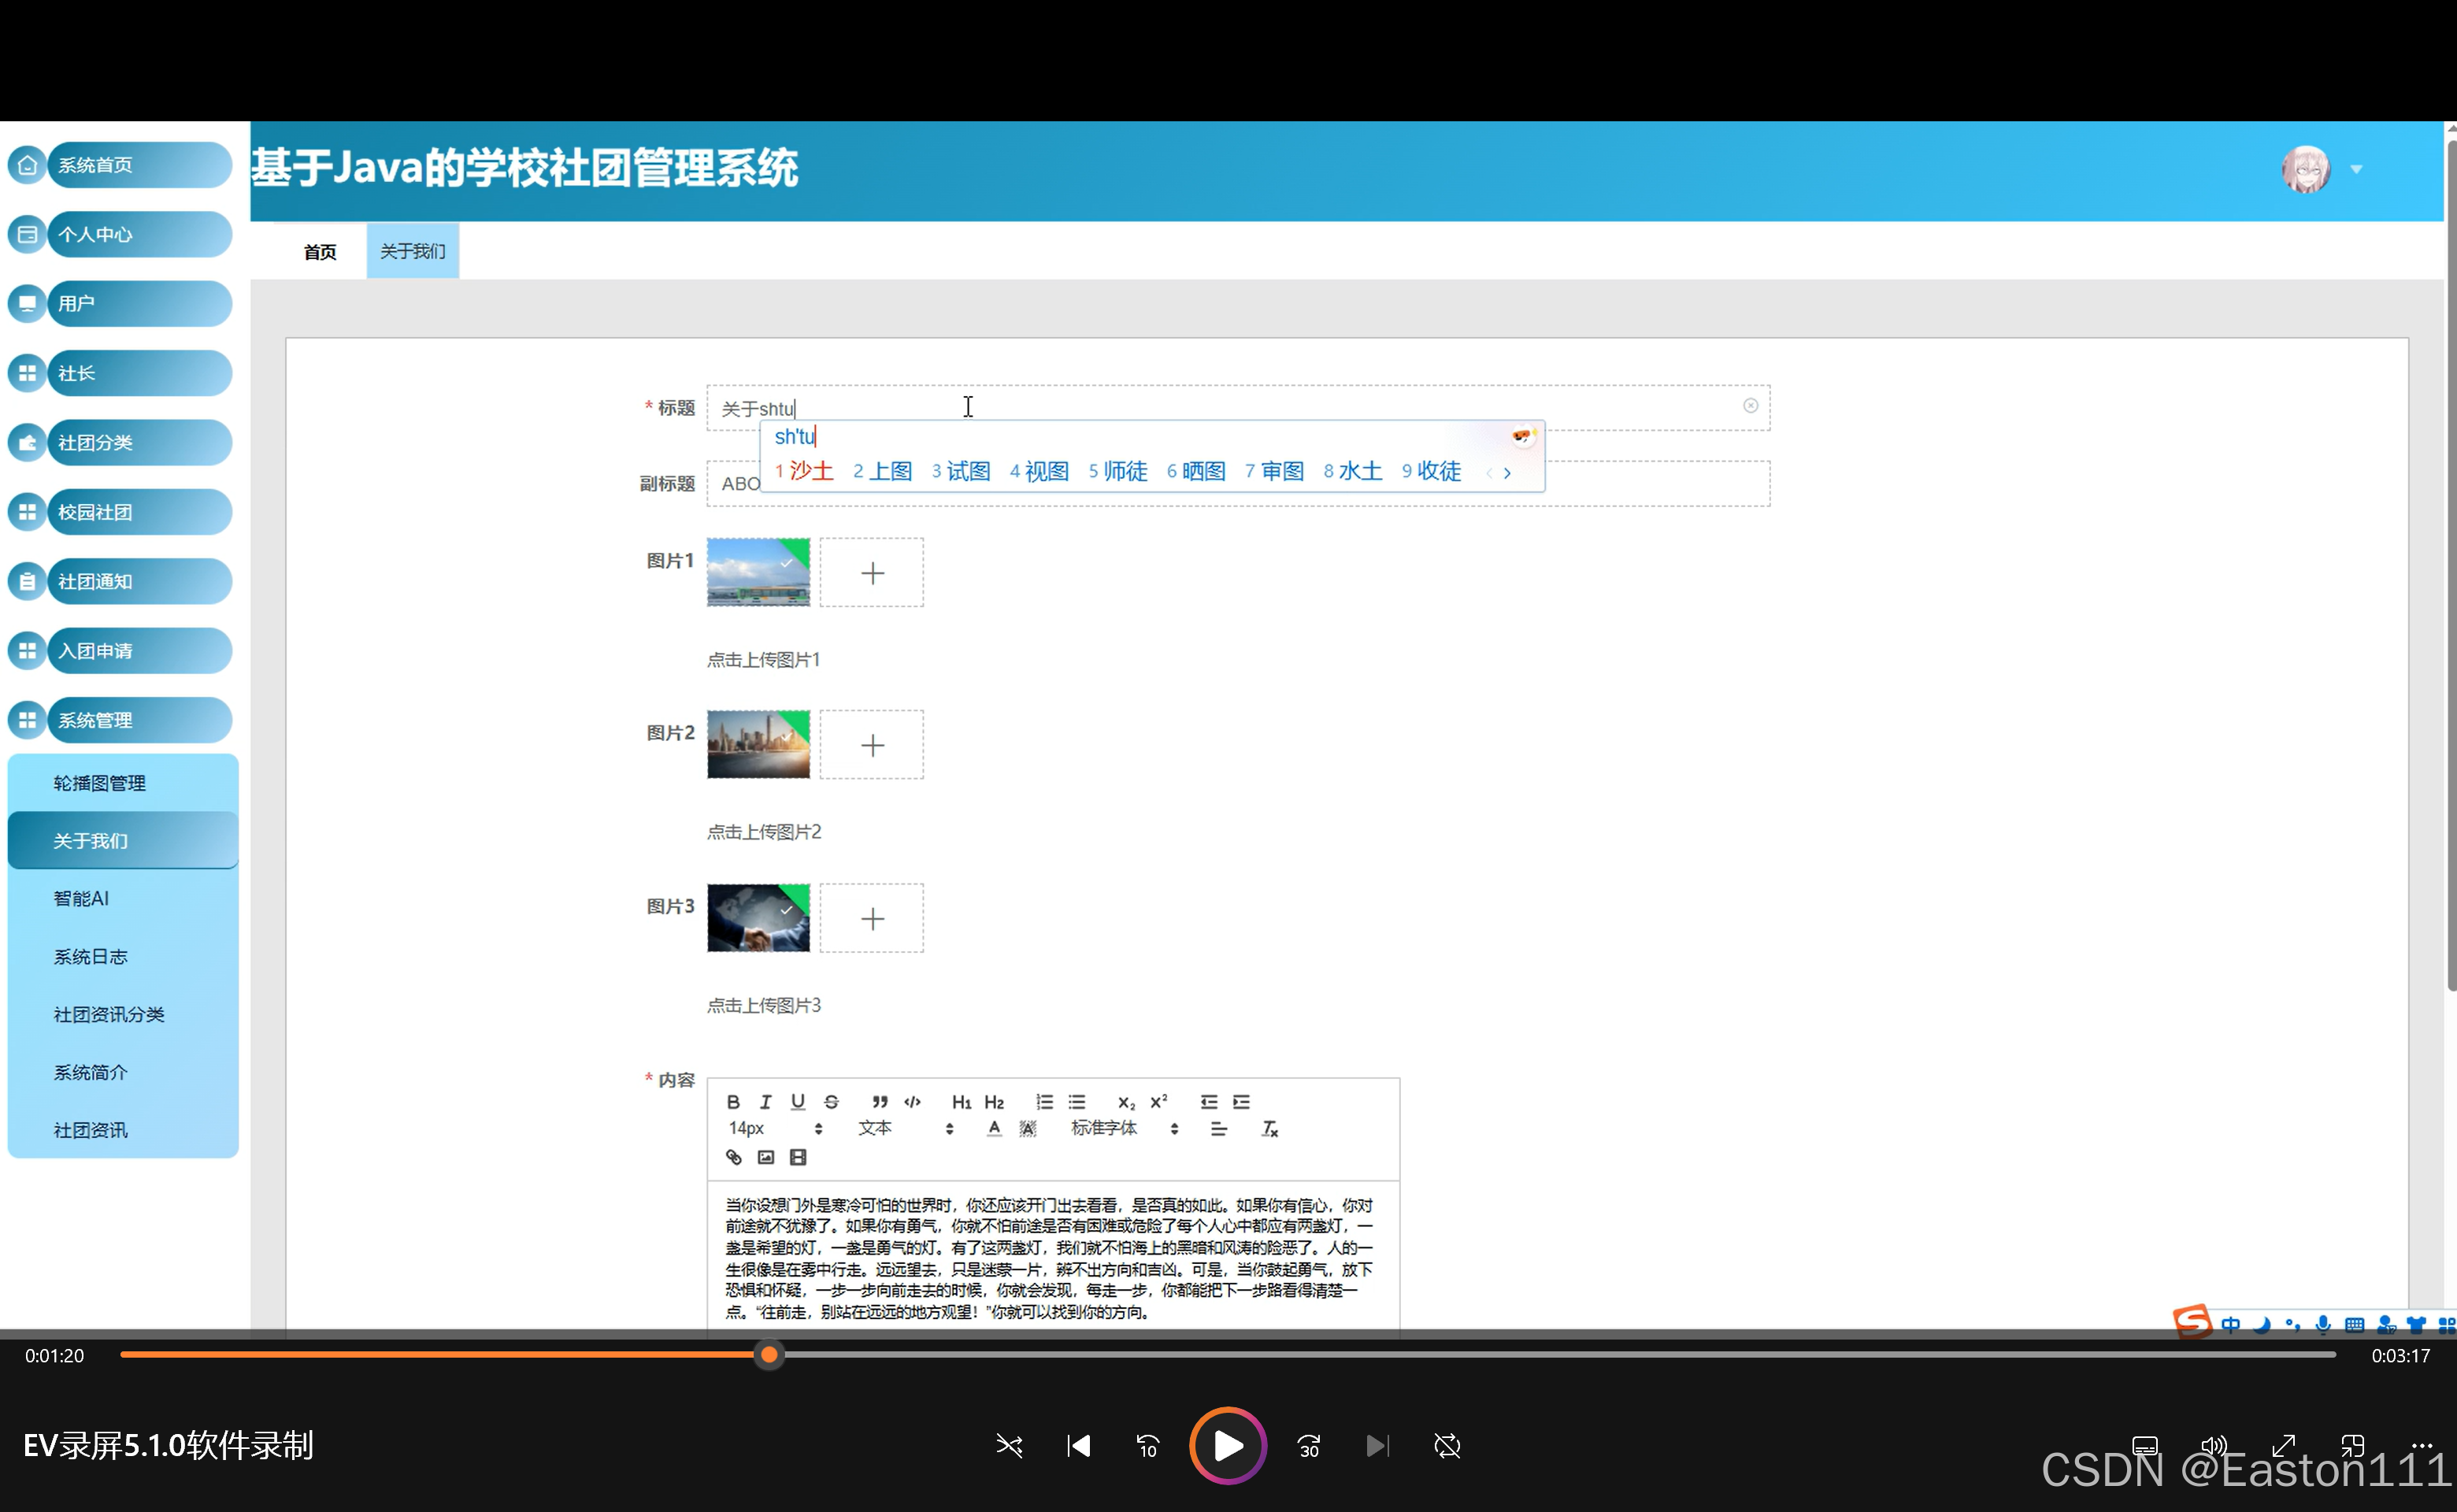The width and height of the screenshot is (2457, 1512).
Task: Insert a code block in the editor
Action: (x=912, y=1101)
